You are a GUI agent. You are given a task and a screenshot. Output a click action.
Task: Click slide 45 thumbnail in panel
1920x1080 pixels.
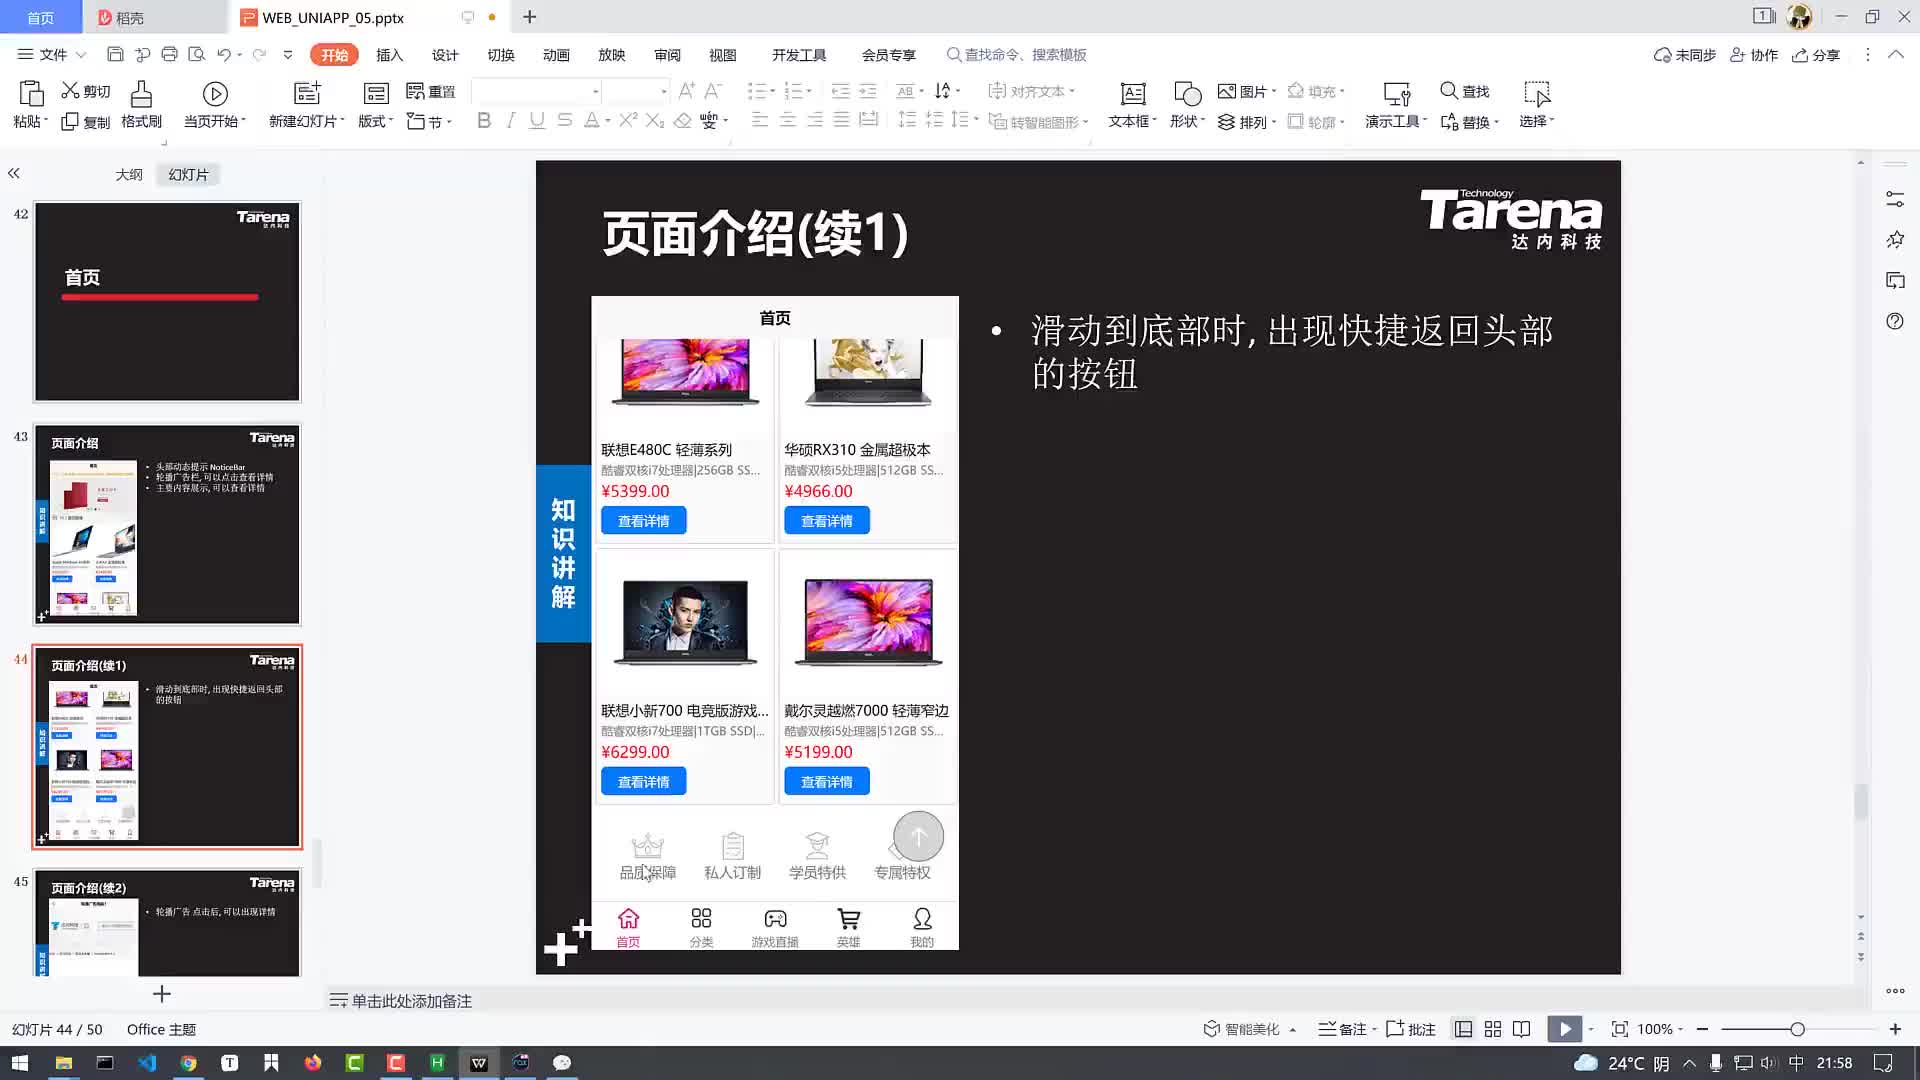tap(166, 923)
